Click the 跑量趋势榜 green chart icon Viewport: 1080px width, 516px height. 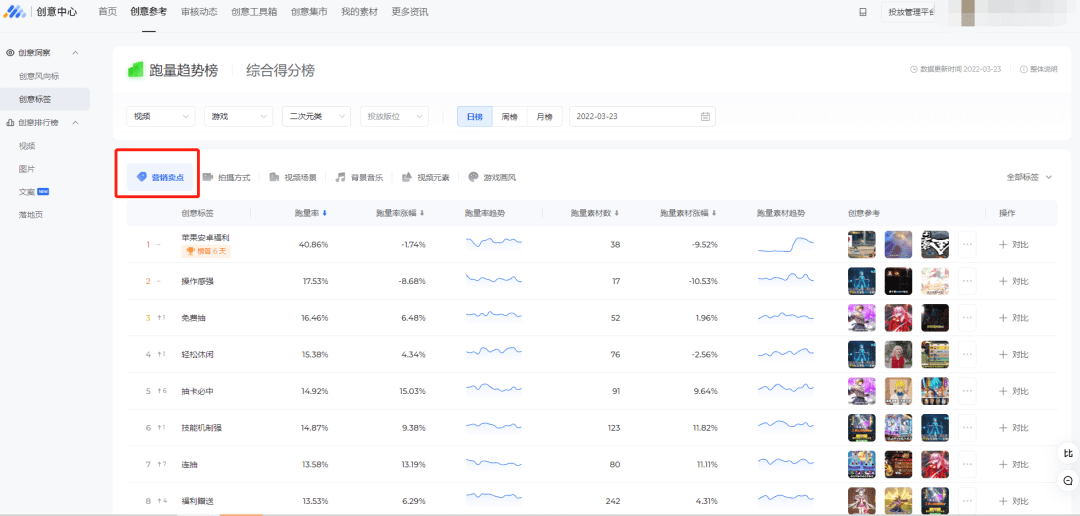pyautogui.click(x=135, y=70)
